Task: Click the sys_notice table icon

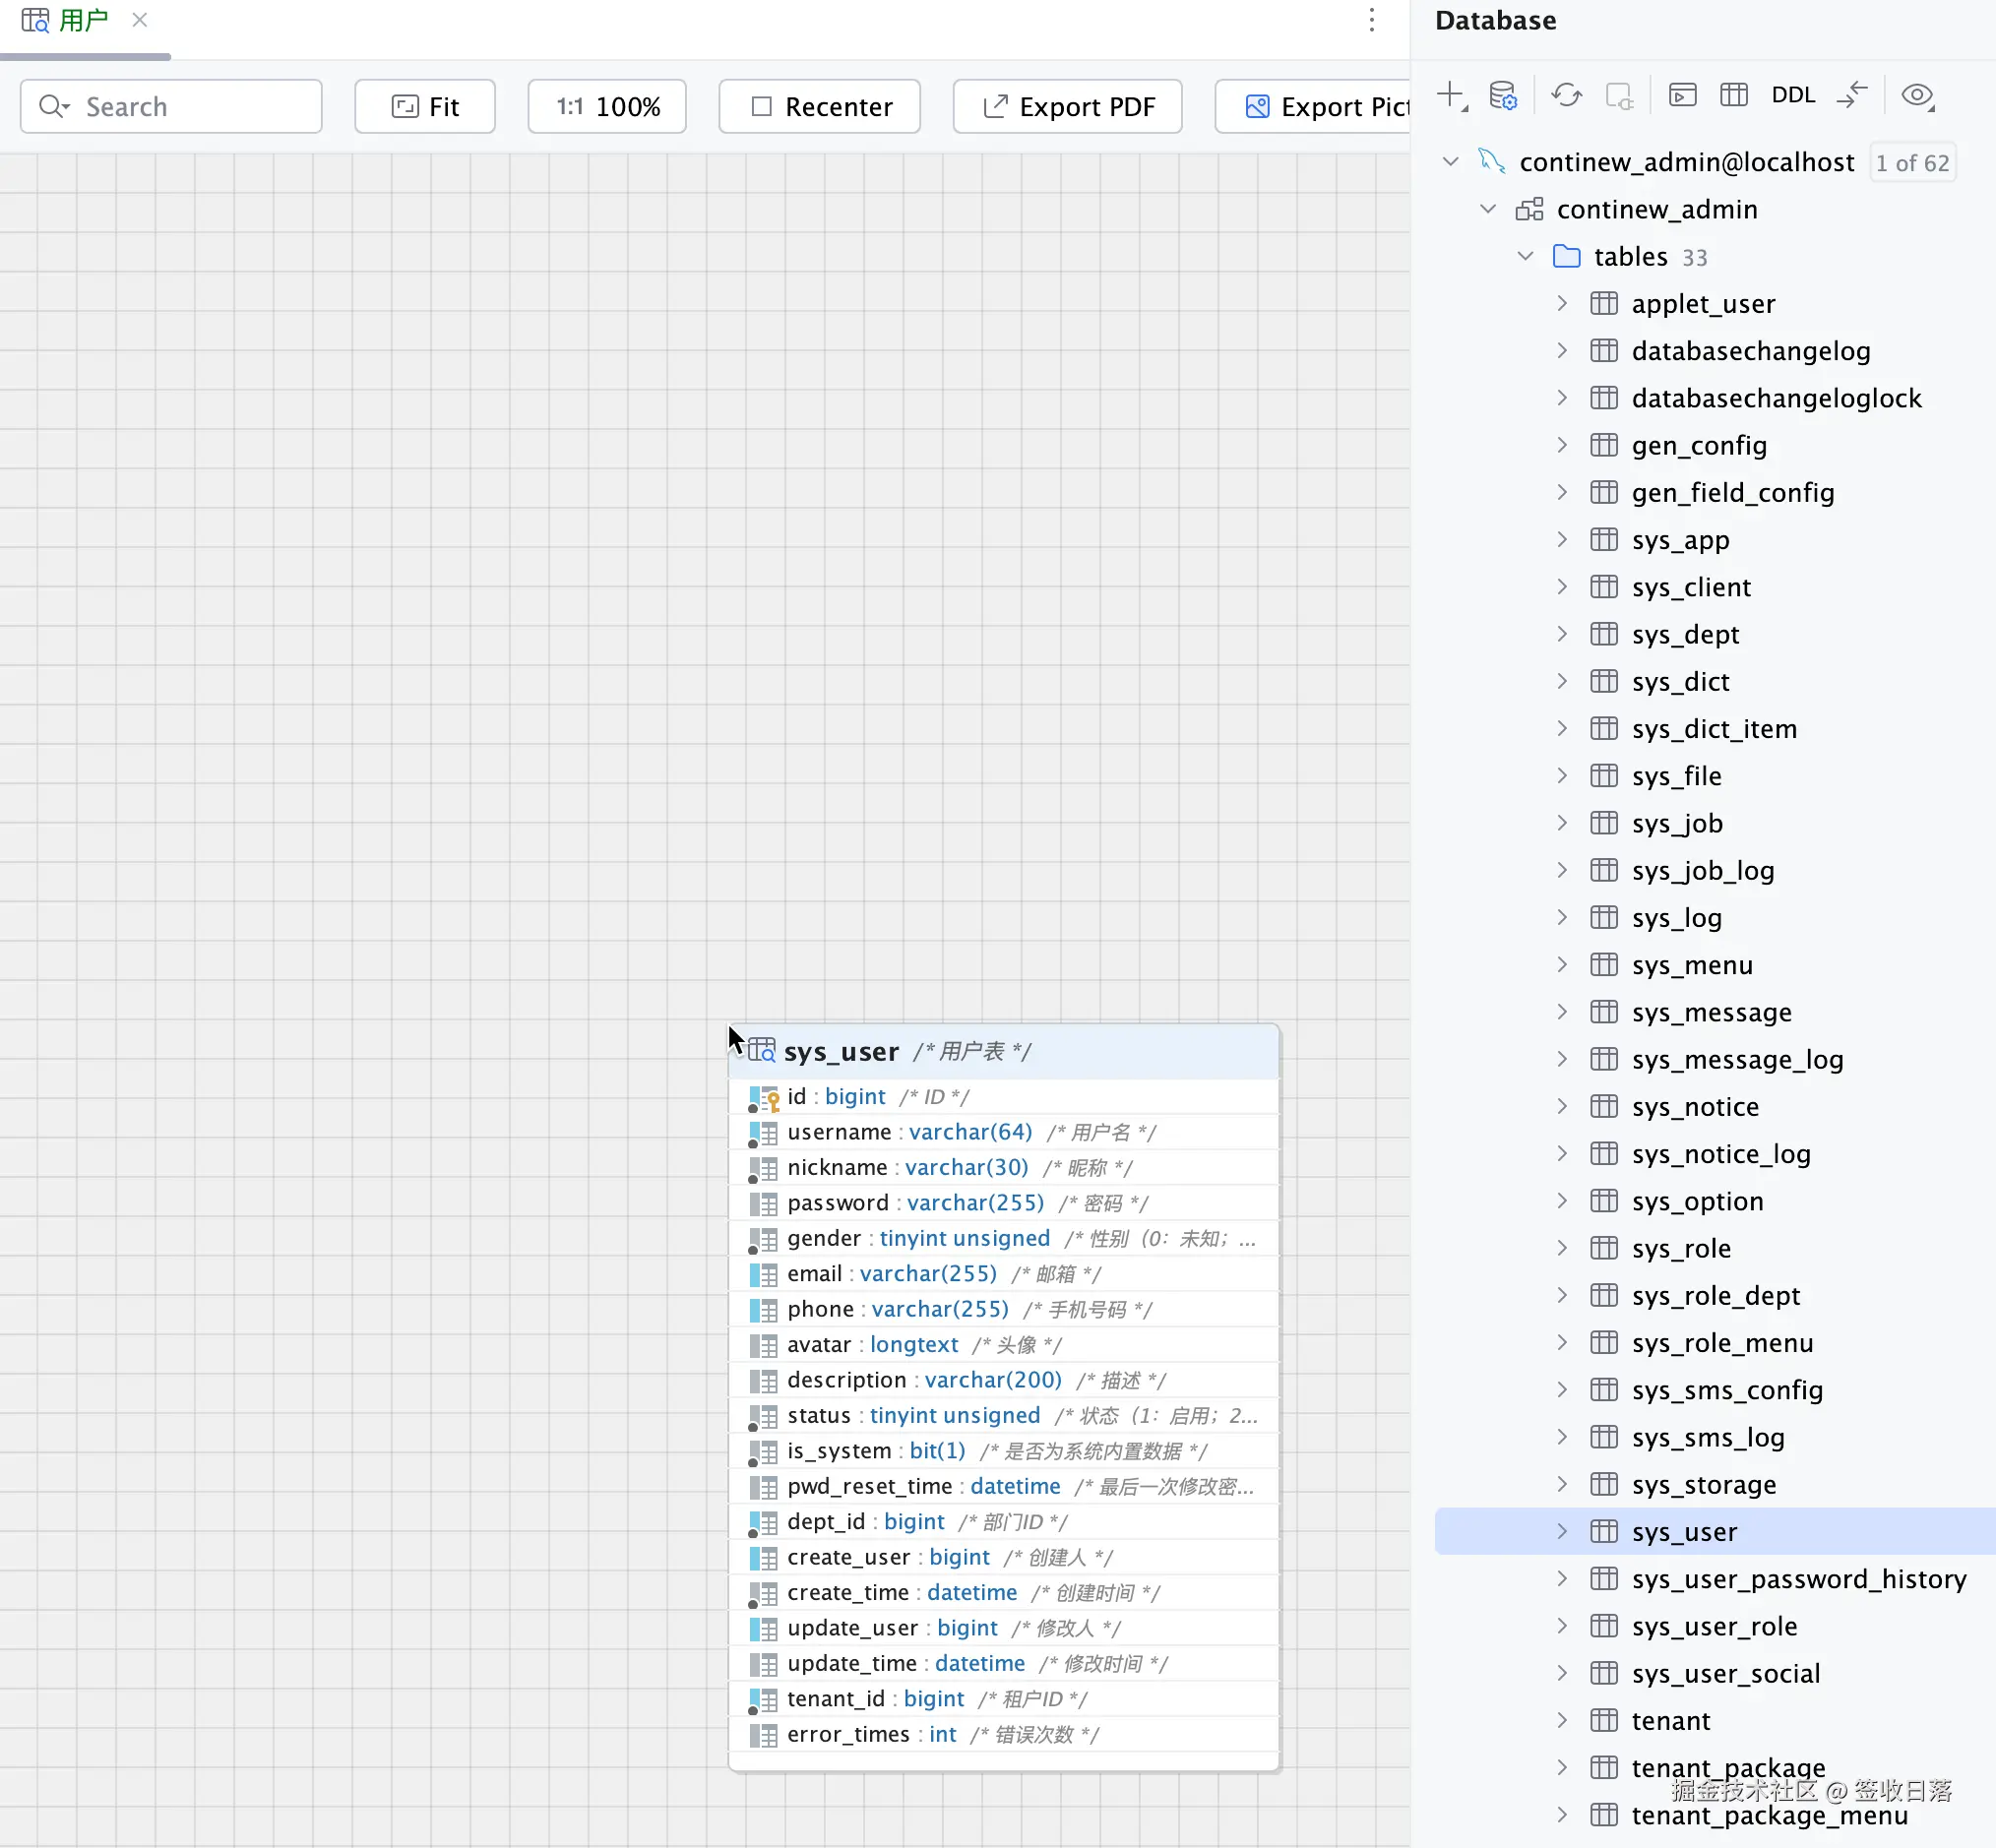Action: pos(1604,1106)
